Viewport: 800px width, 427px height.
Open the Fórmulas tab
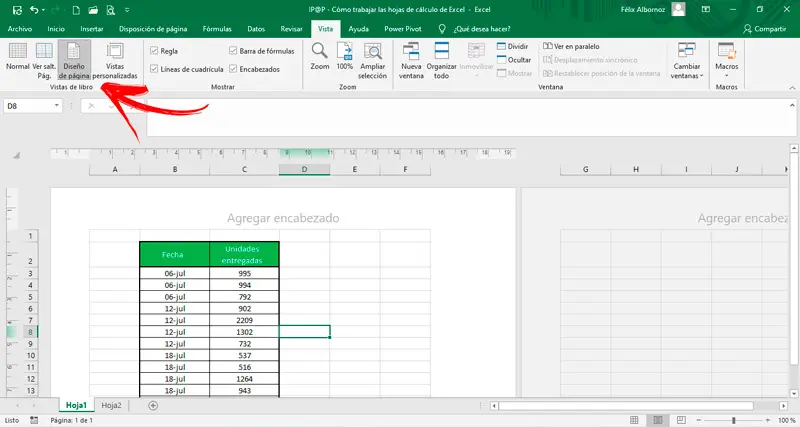pos(217,29)
